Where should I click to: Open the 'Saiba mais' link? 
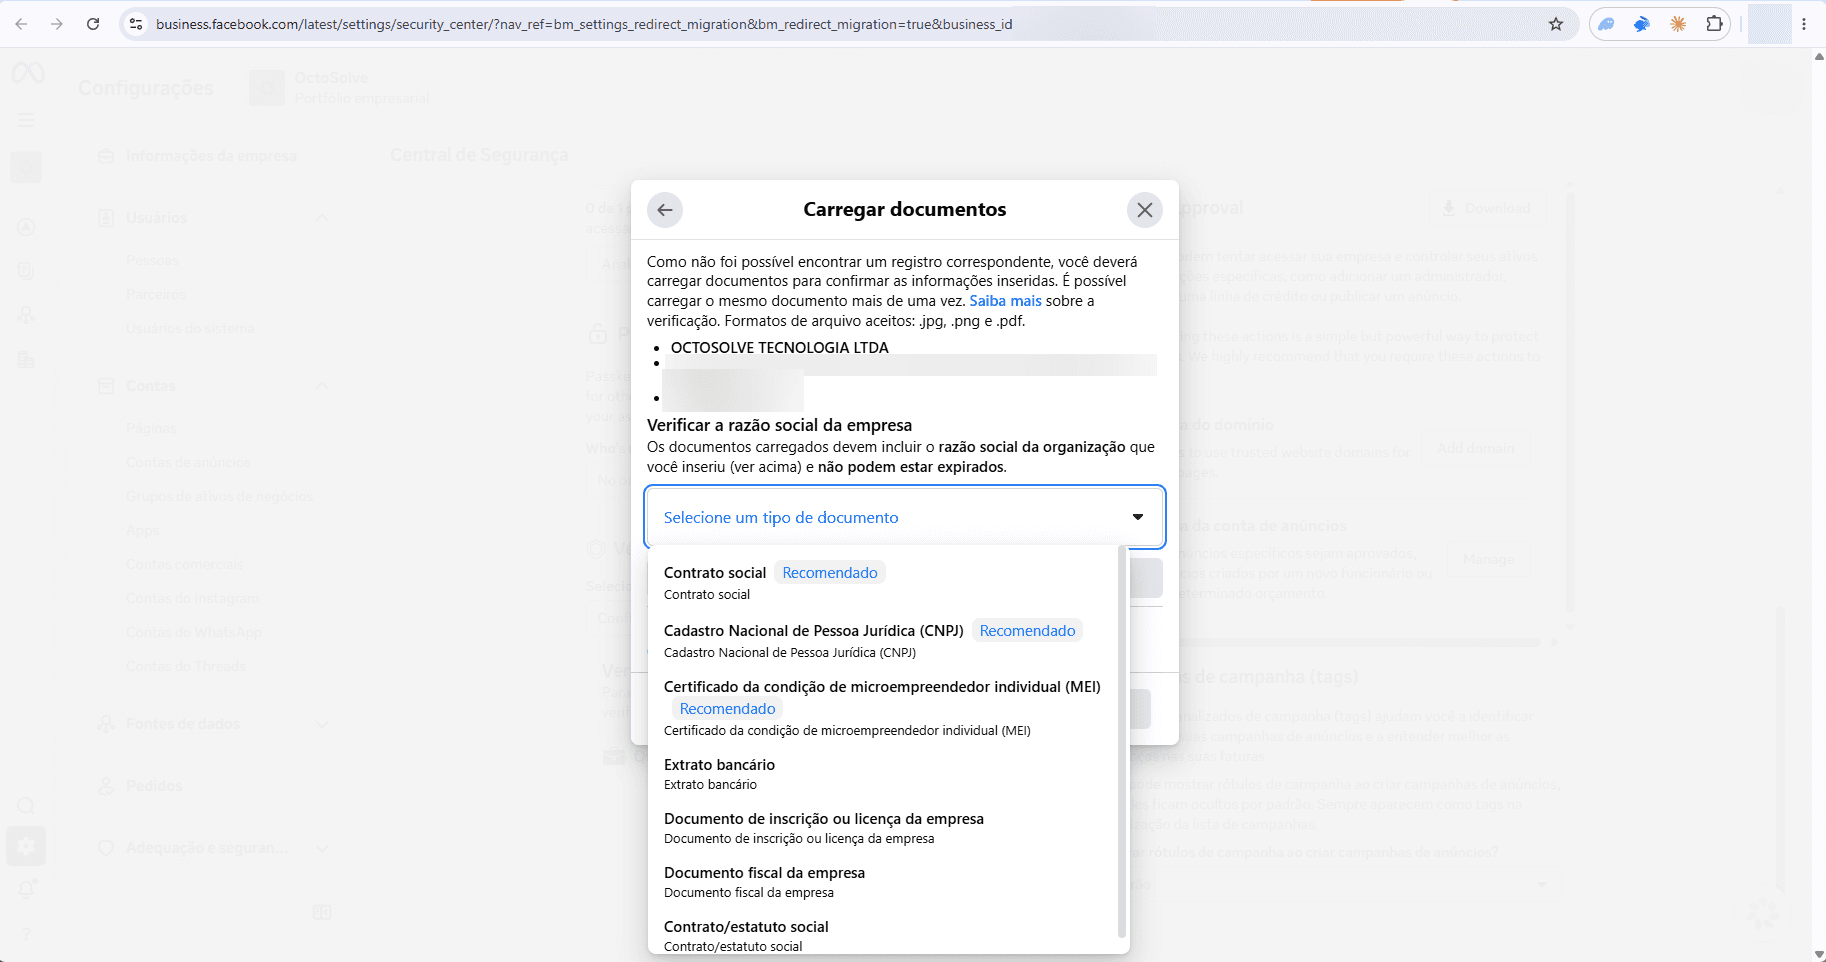(x=1005, y=301)
